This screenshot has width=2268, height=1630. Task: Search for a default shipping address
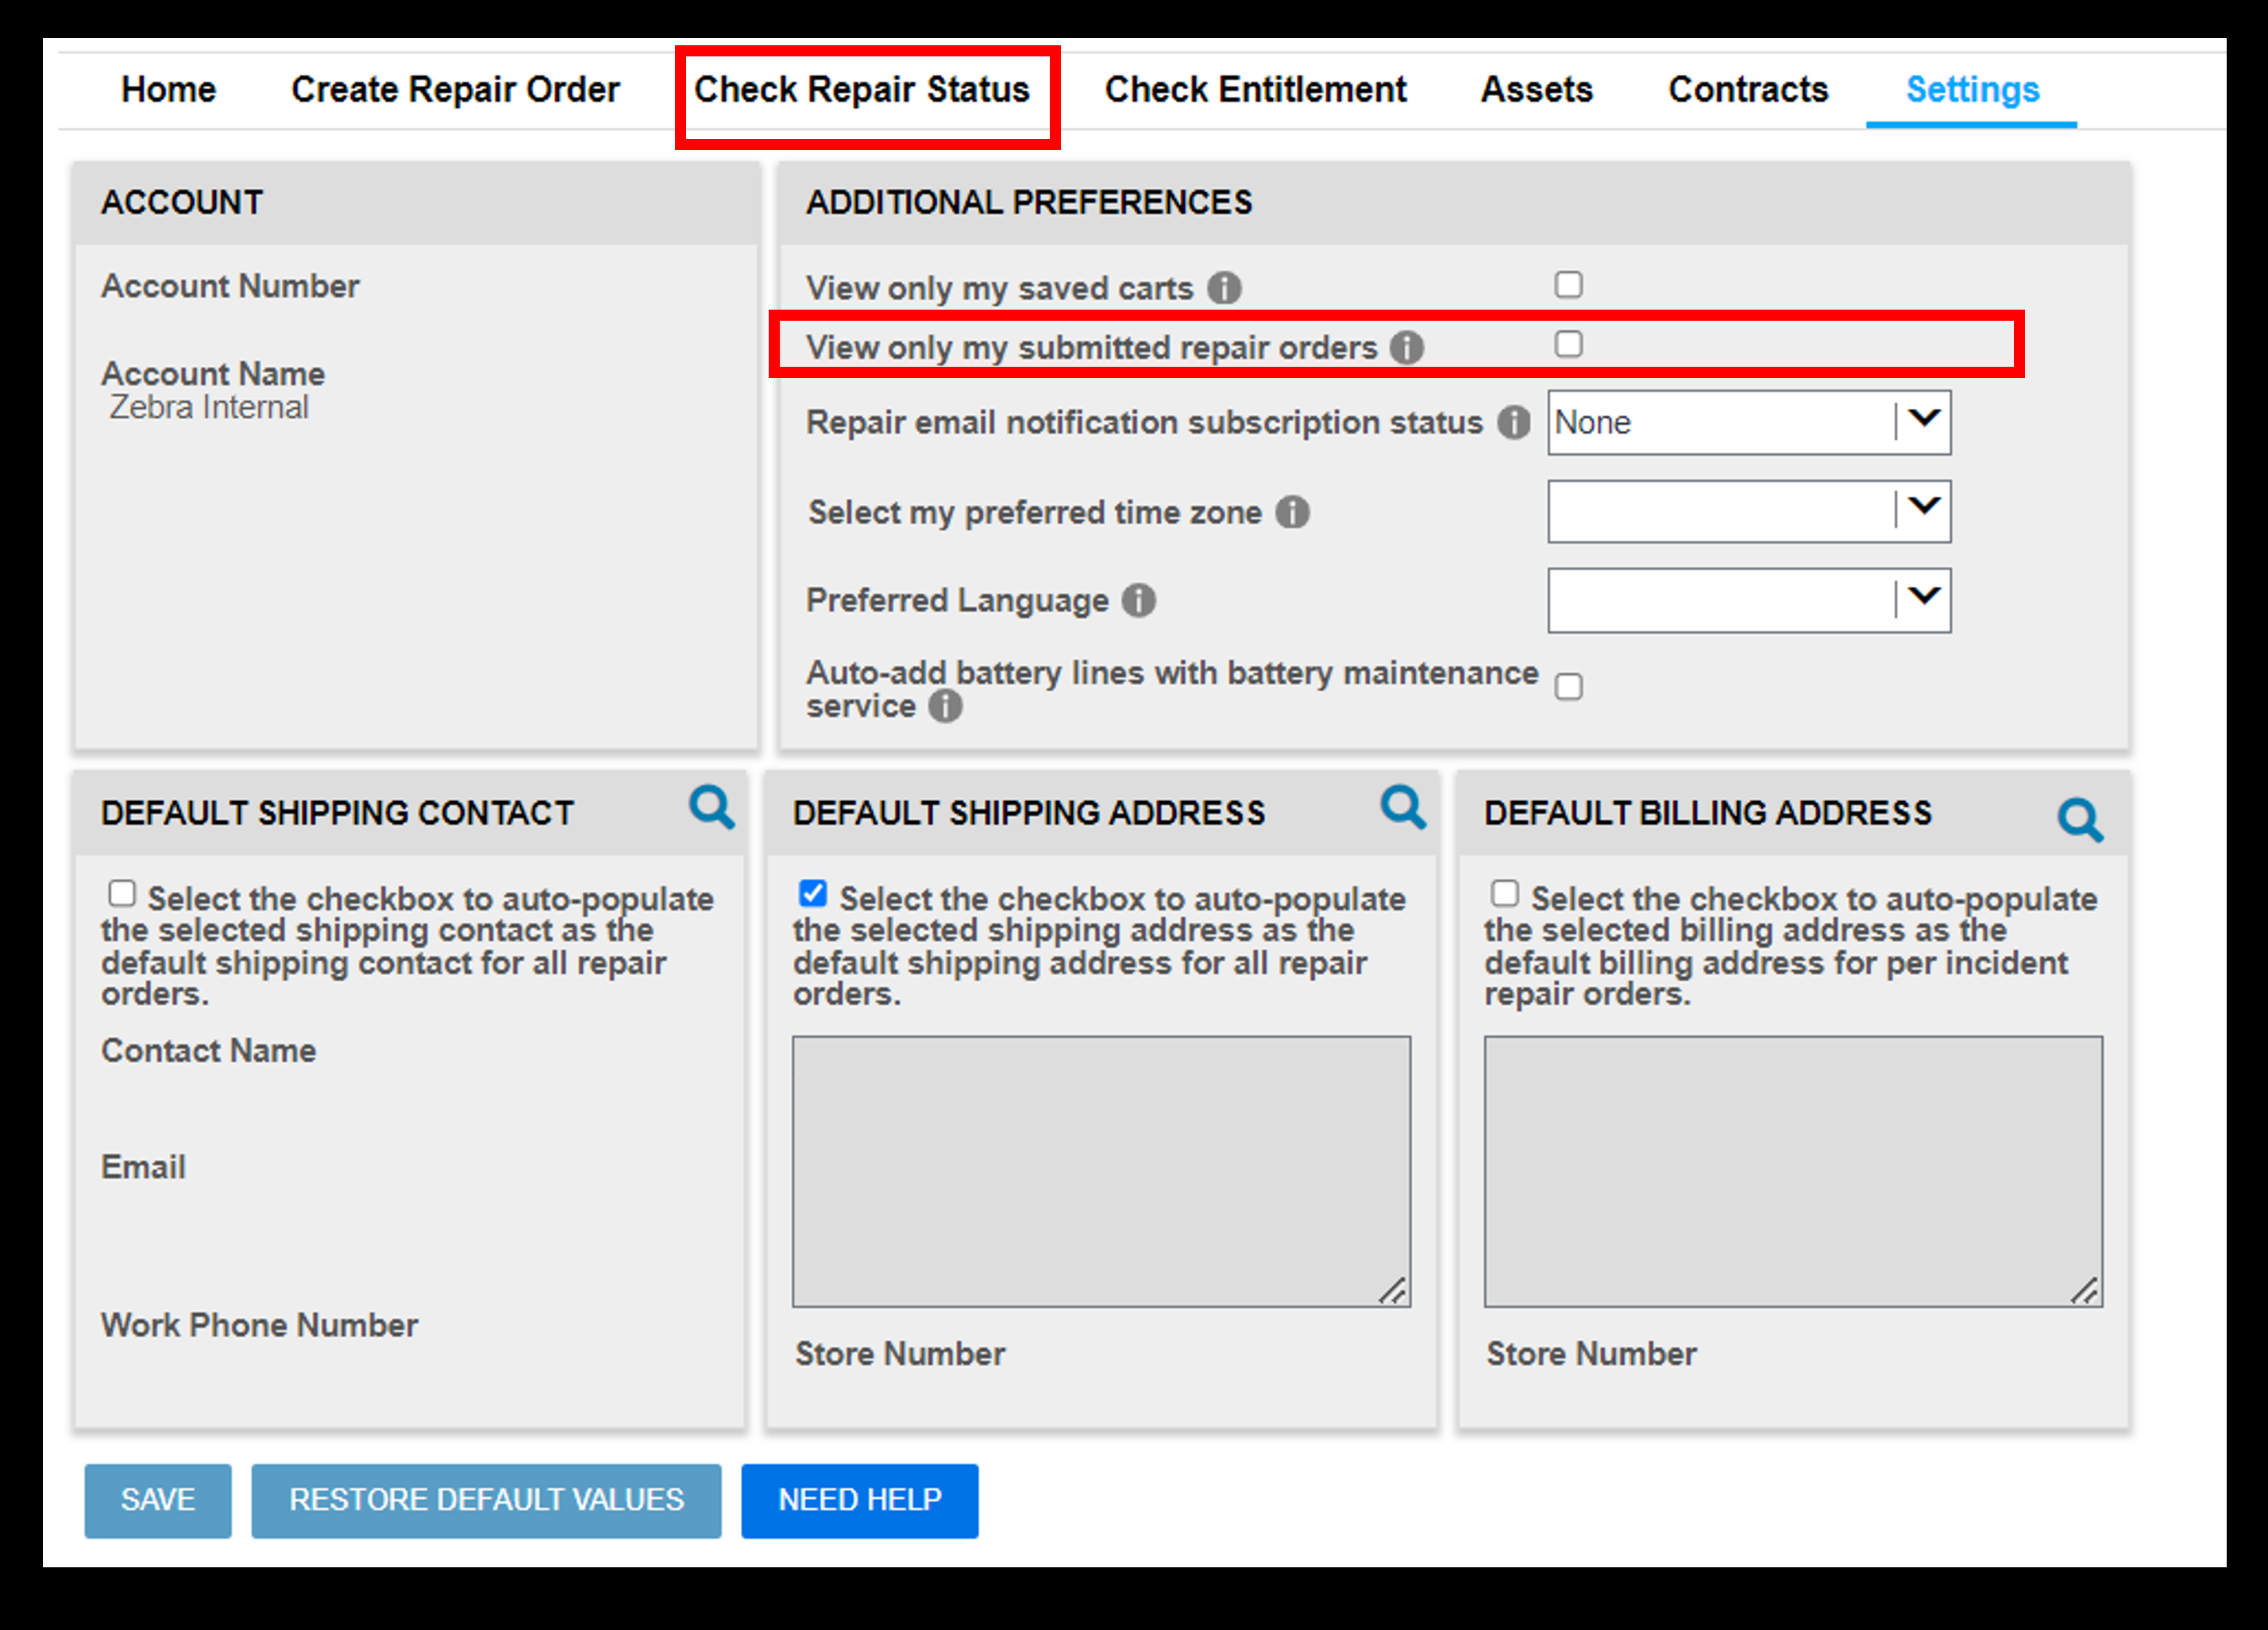pos(1403,806)
